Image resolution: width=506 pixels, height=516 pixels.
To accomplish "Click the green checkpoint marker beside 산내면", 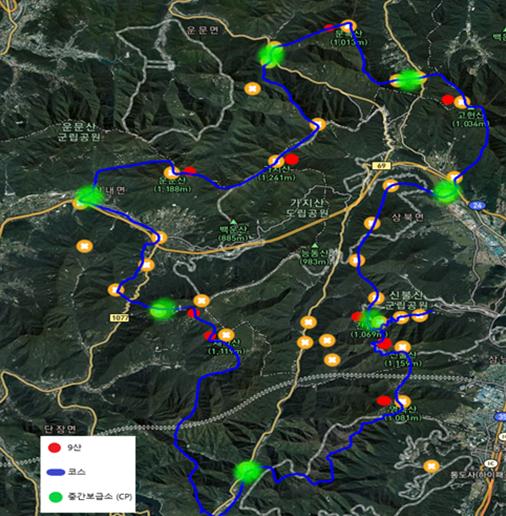I will [x=89, y=196].
